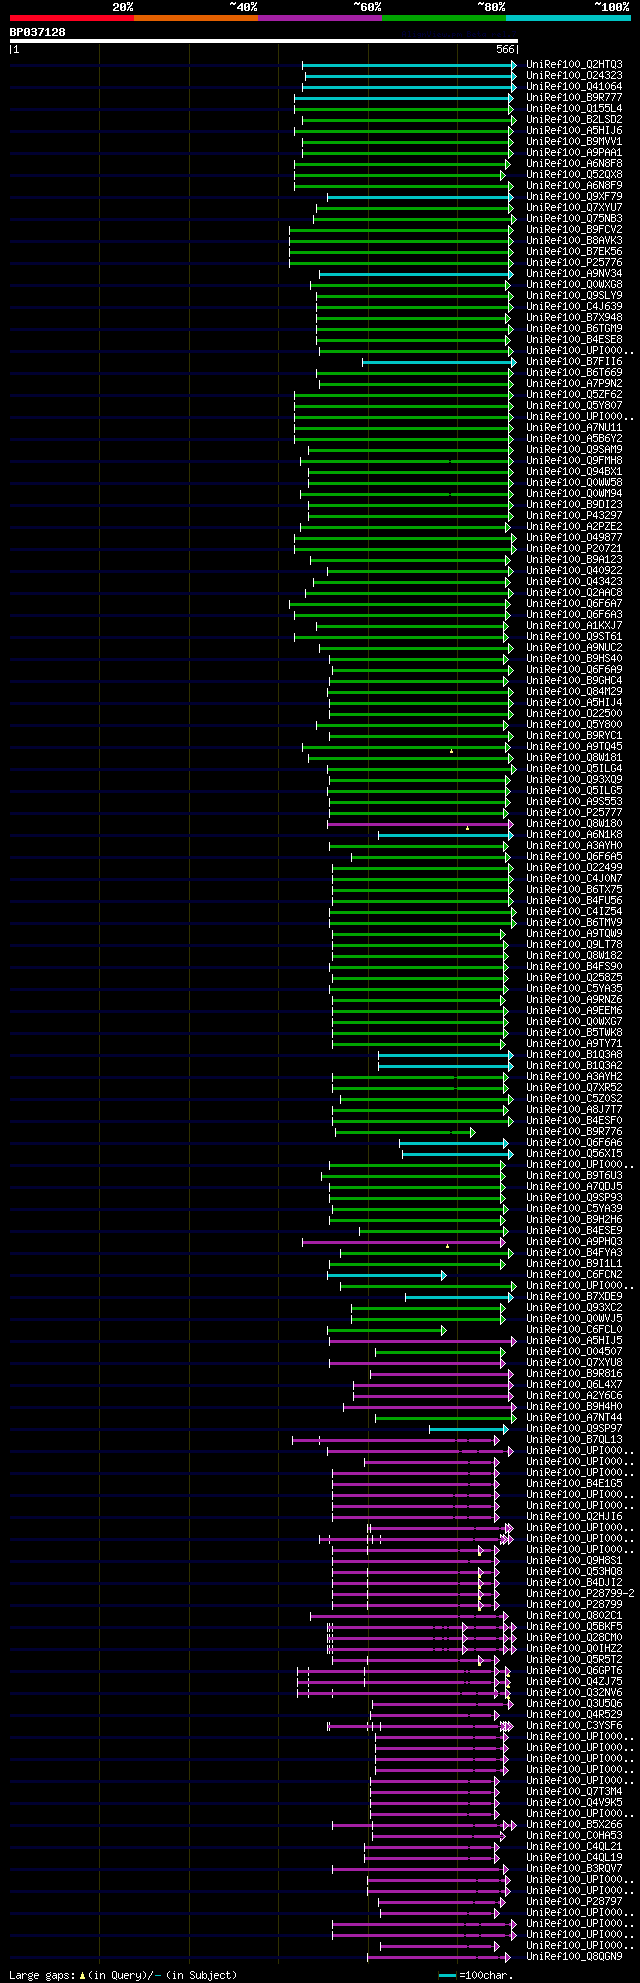This screenshot has height=1983, width=640.
Task: Click the purple alignment bar for Q8W180
Action: [419, 824]
